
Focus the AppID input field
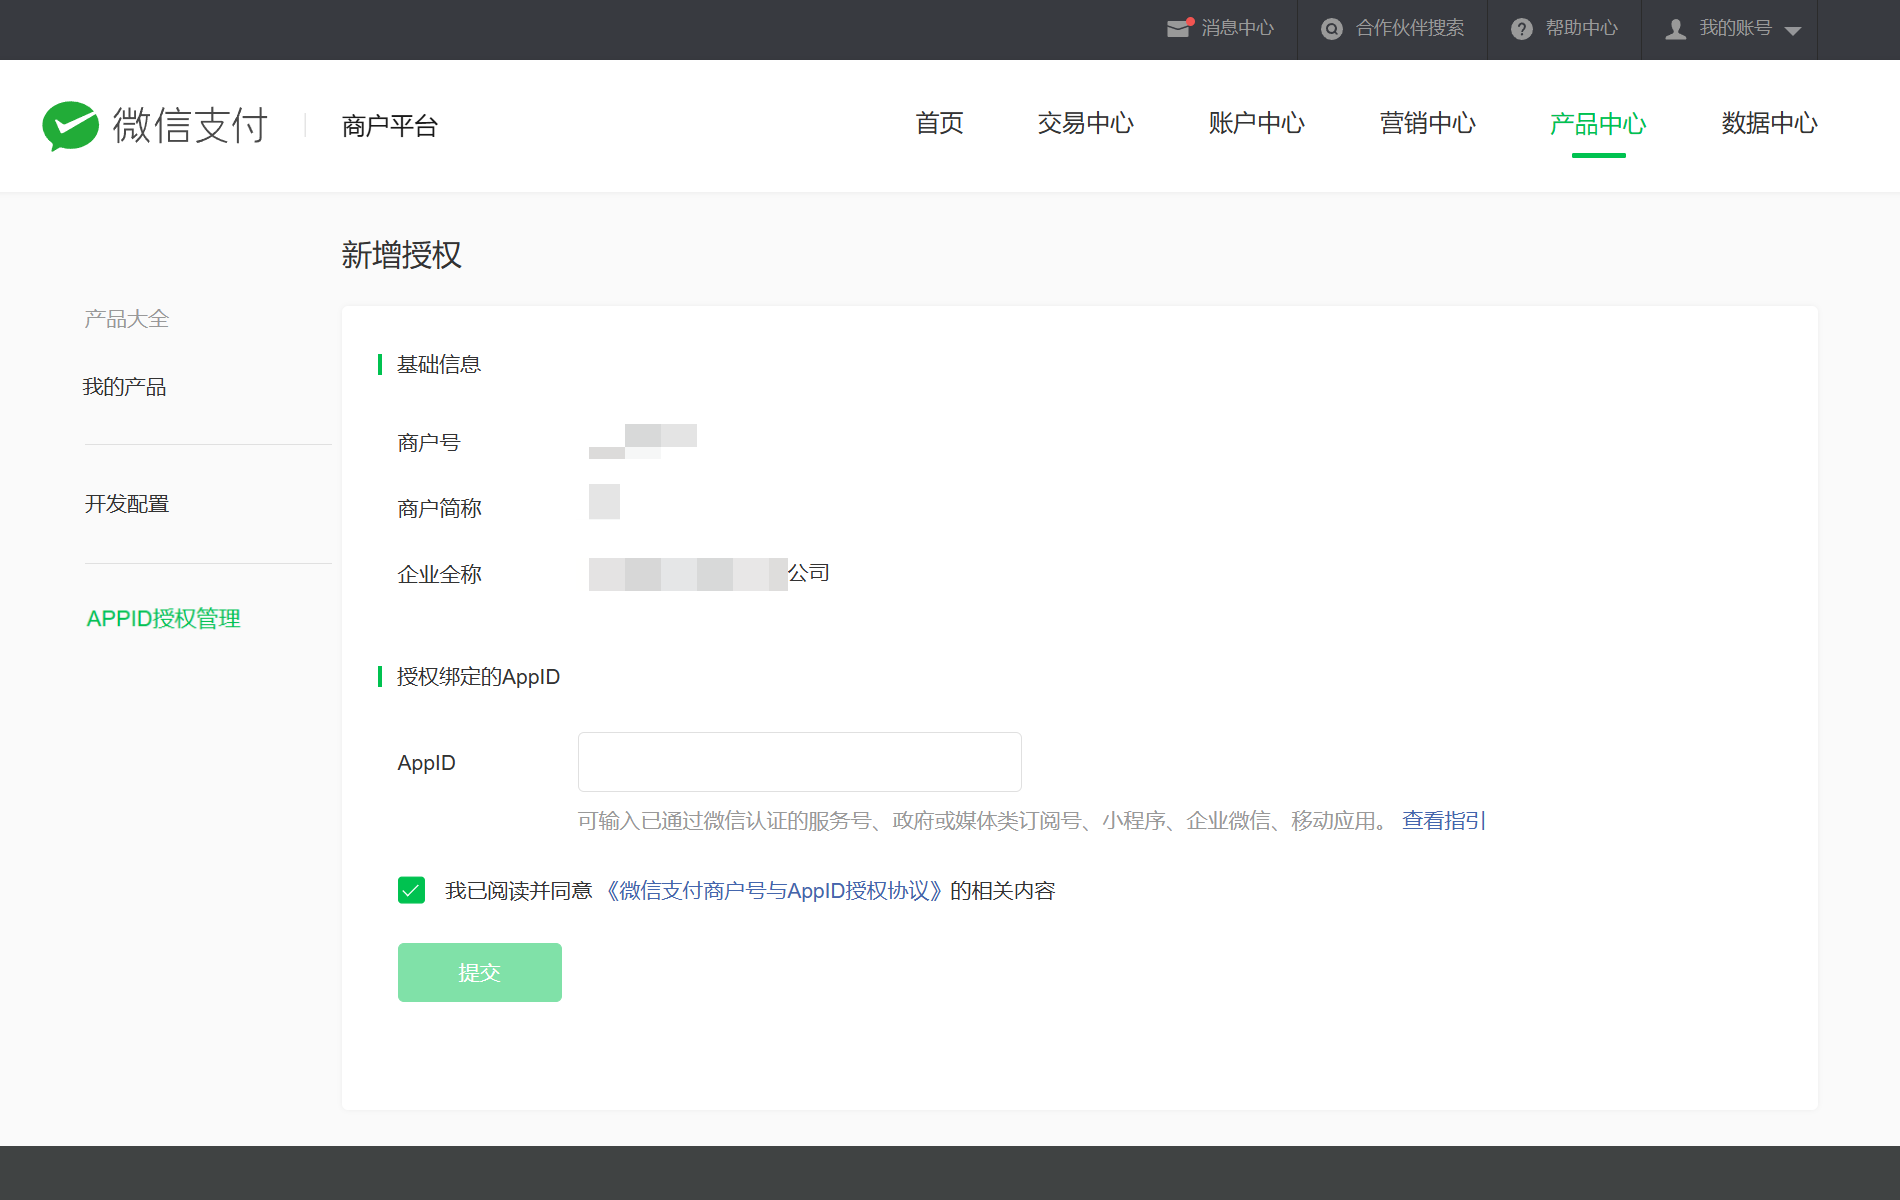click(800, 762)
